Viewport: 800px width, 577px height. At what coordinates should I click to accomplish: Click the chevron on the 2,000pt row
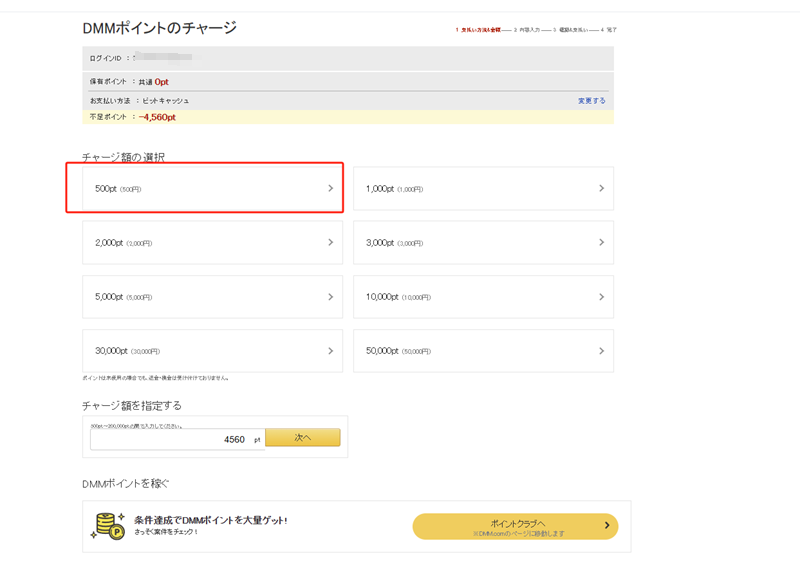331,242
